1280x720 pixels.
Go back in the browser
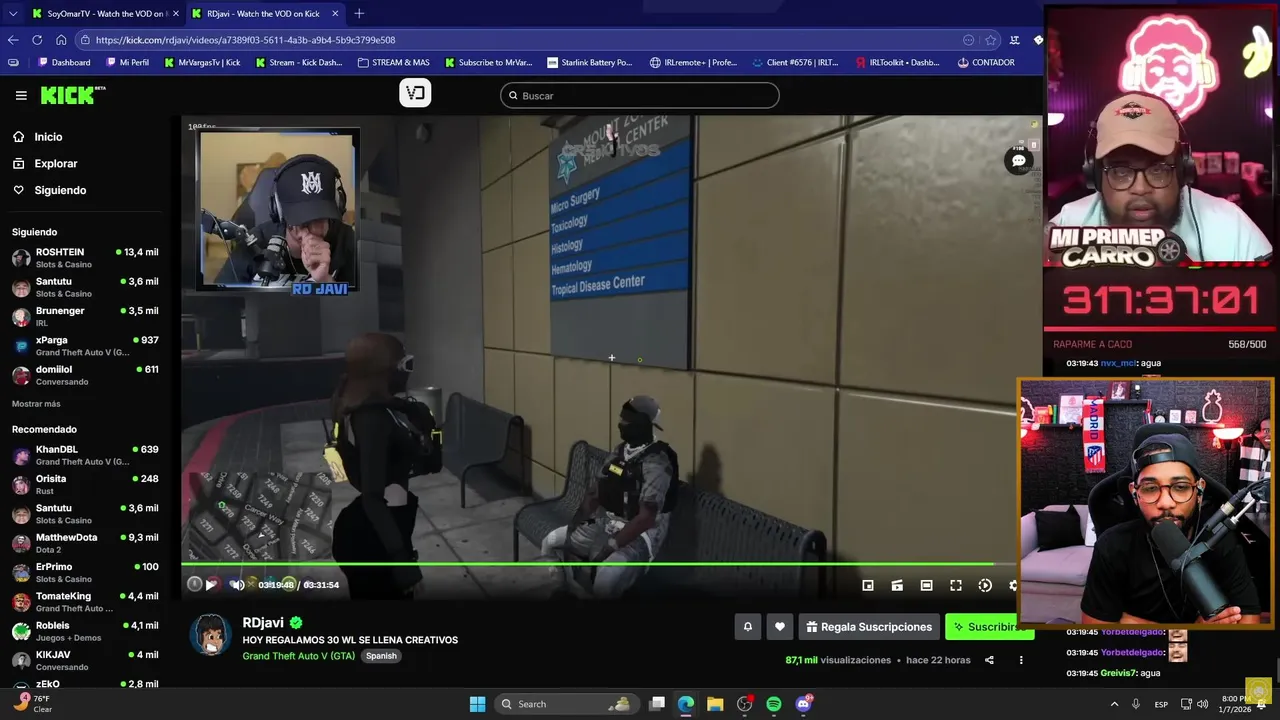(13, 40)
